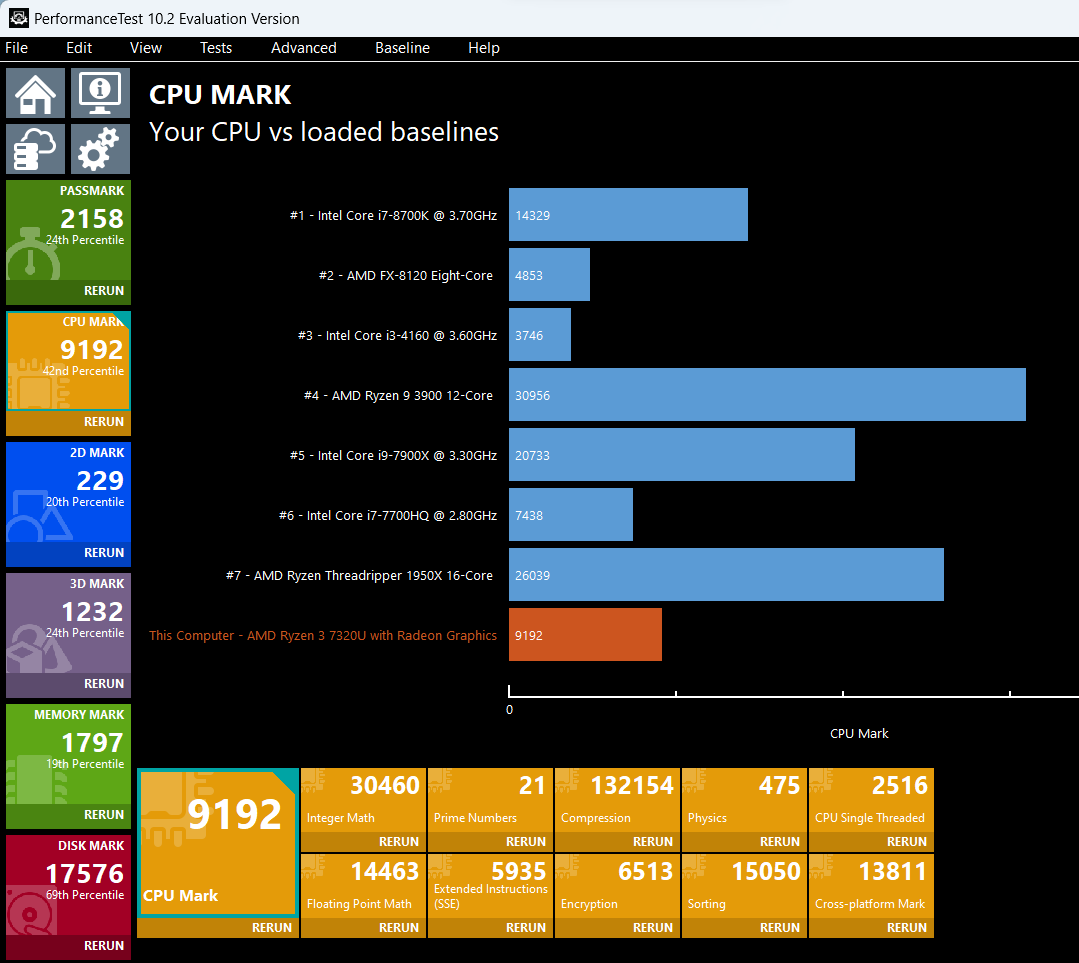Screen dimensions: 1079x963
Task: Open the Advanced menu
Action: point(303,48)
